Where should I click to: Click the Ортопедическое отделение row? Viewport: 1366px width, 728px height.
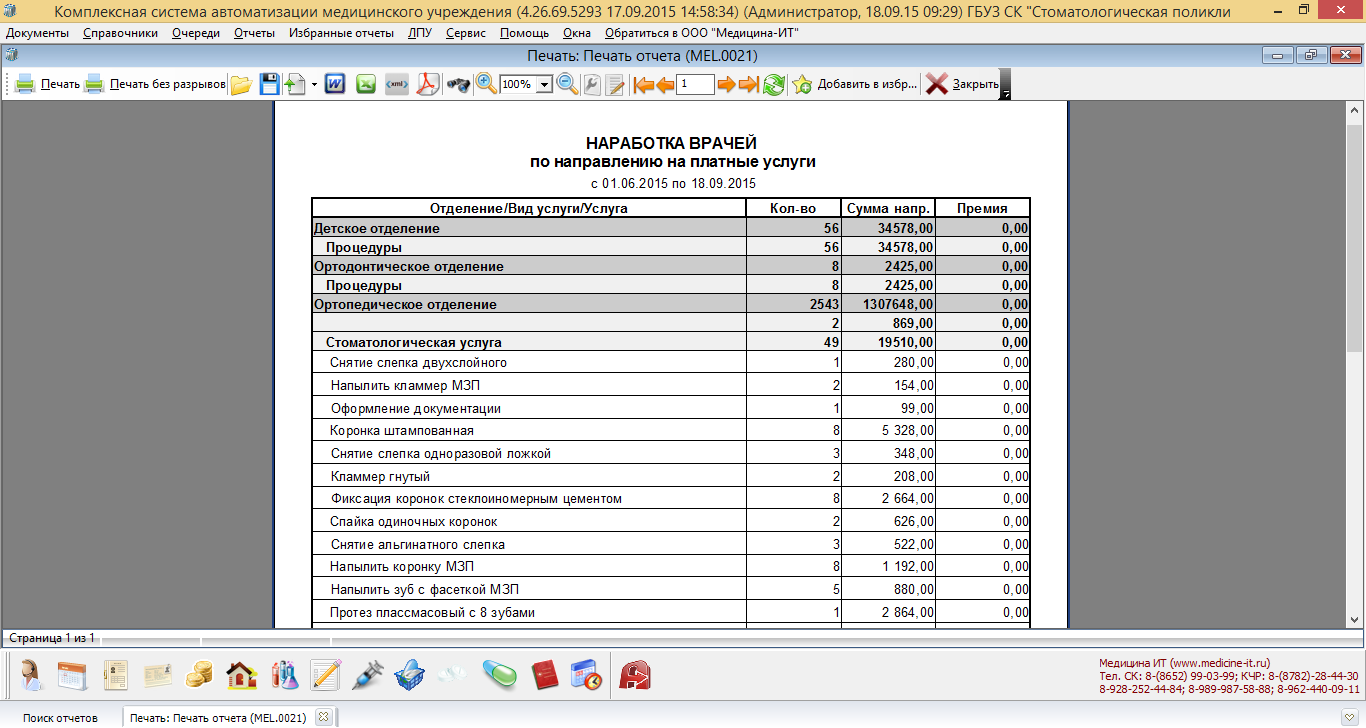pyautogui.click(x=671, y=304)
